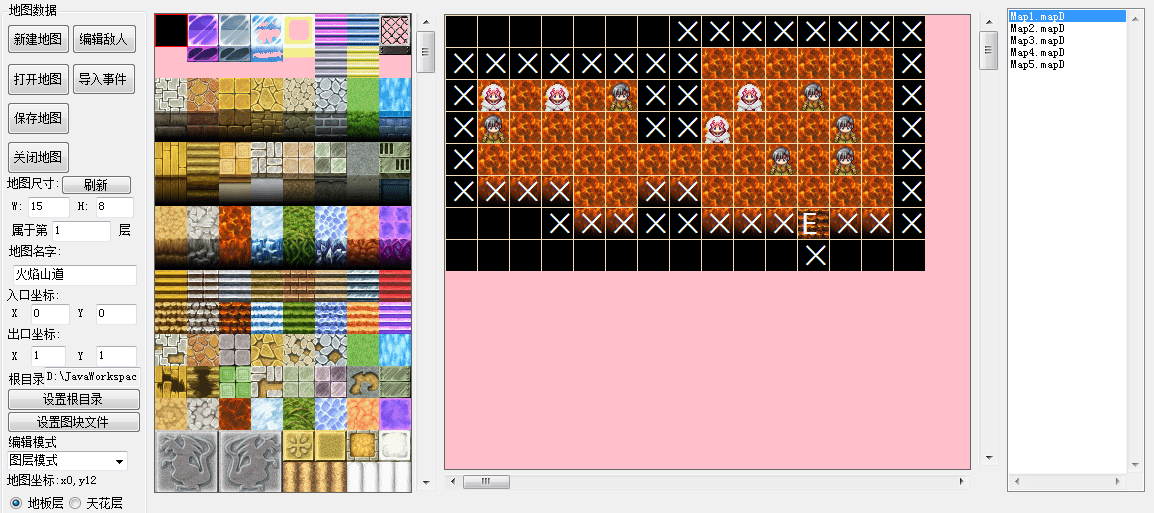Screen dimensions: 1154x513
Task: Select the black empty tile in palette
Action: point(171,30)
